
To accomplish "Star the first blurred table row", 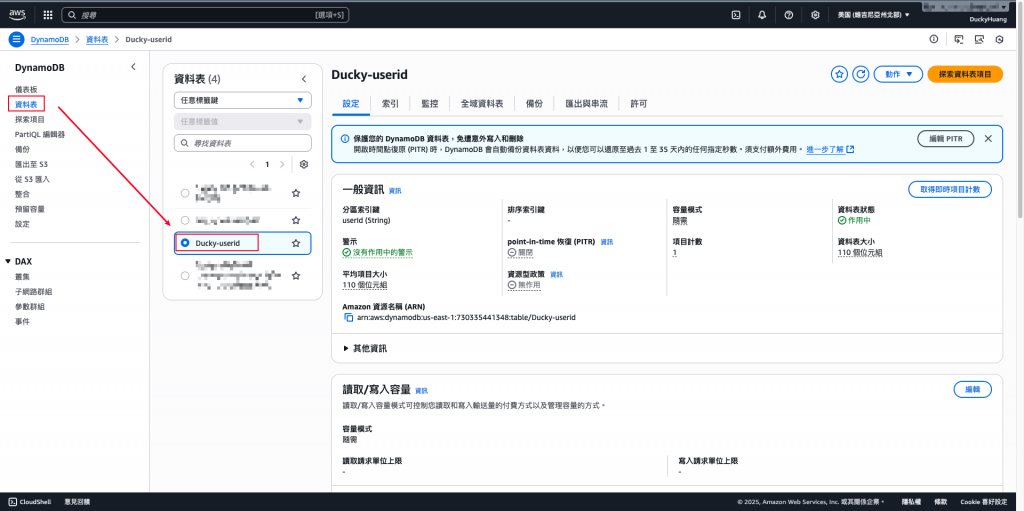I will 296,193.
